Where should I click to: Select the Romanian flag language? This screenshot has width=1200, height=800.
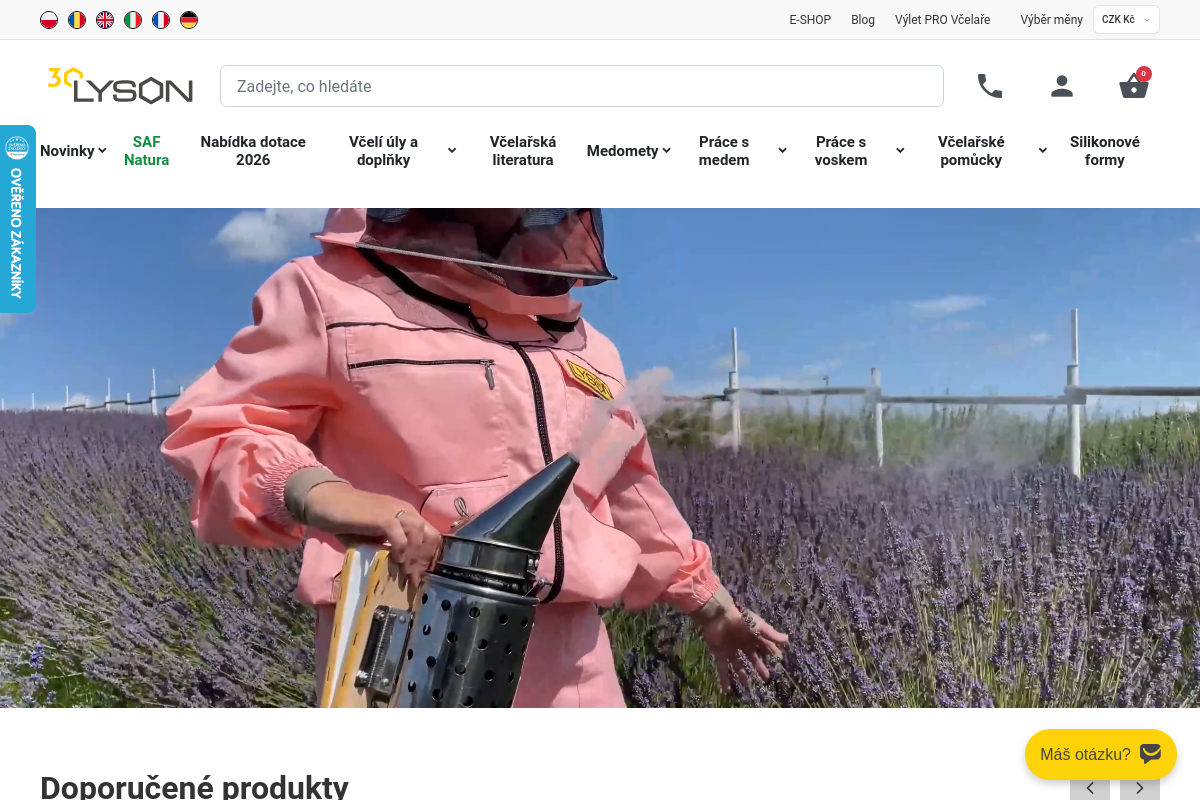point(77,20)
